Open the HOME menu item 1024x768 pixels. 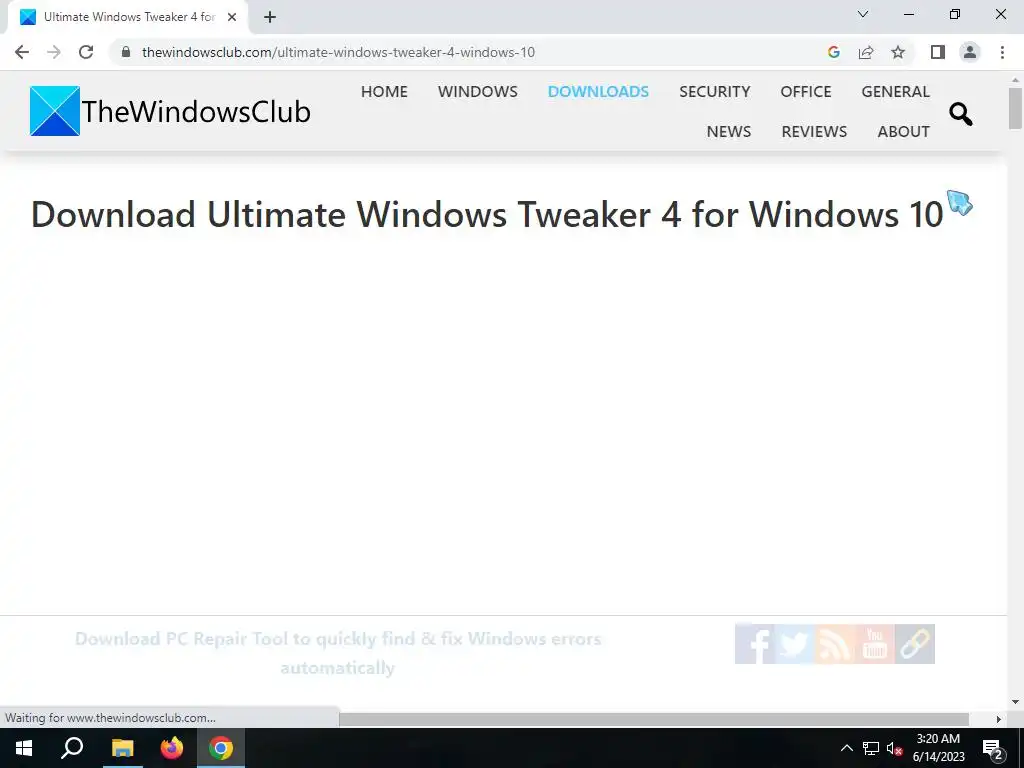click(384, 91)
